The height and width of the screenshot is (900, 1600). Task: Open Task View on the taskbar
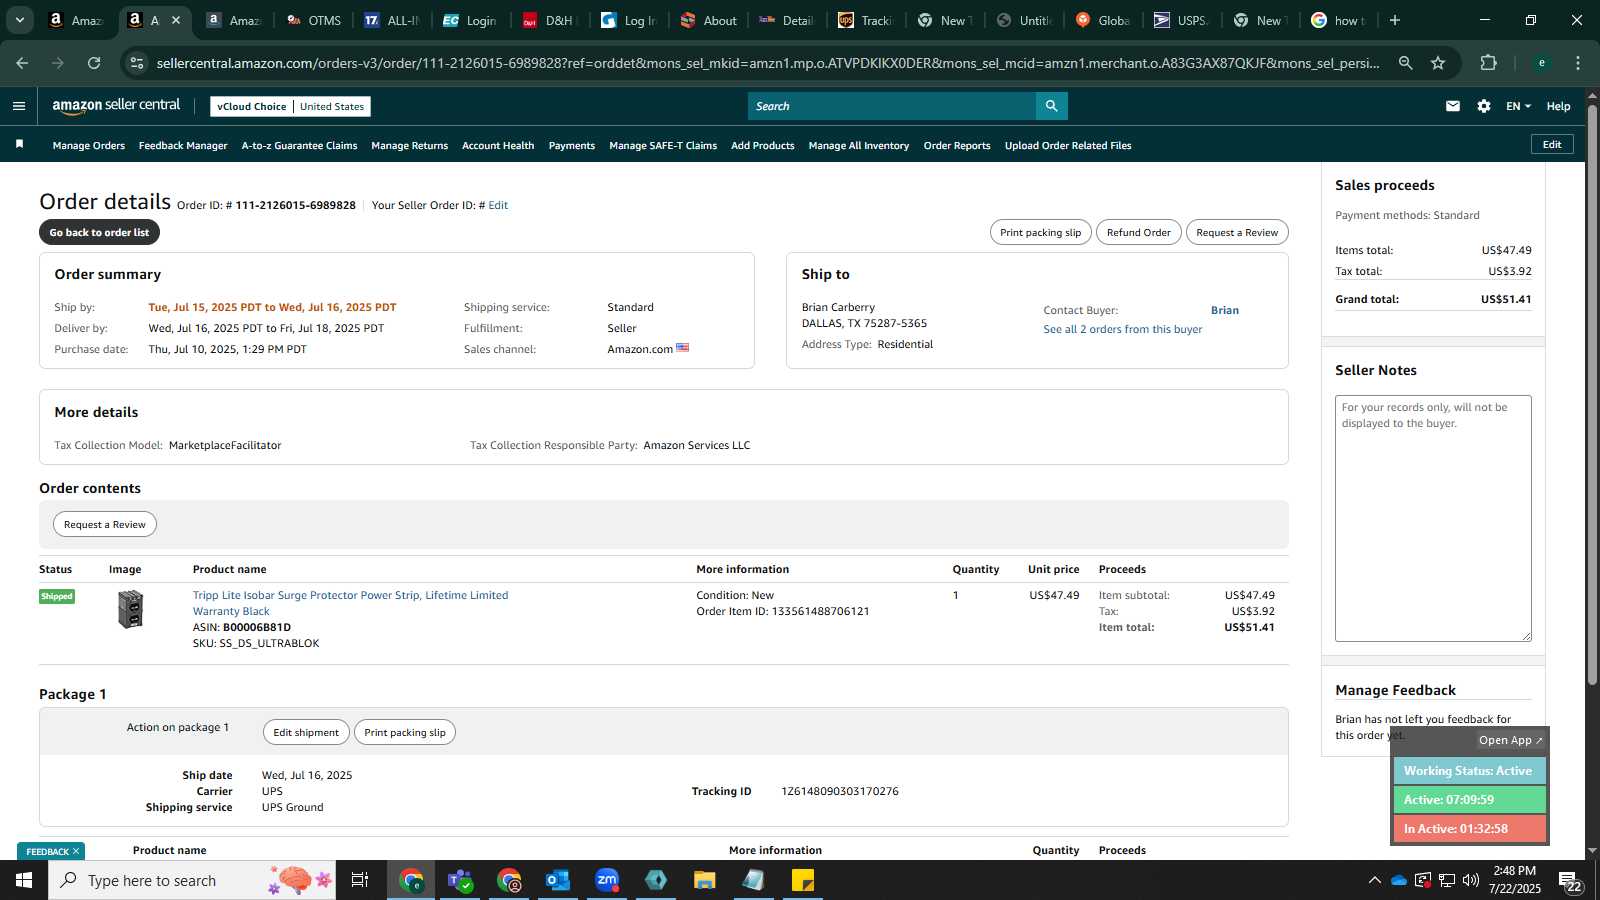[x=360, y=880]
